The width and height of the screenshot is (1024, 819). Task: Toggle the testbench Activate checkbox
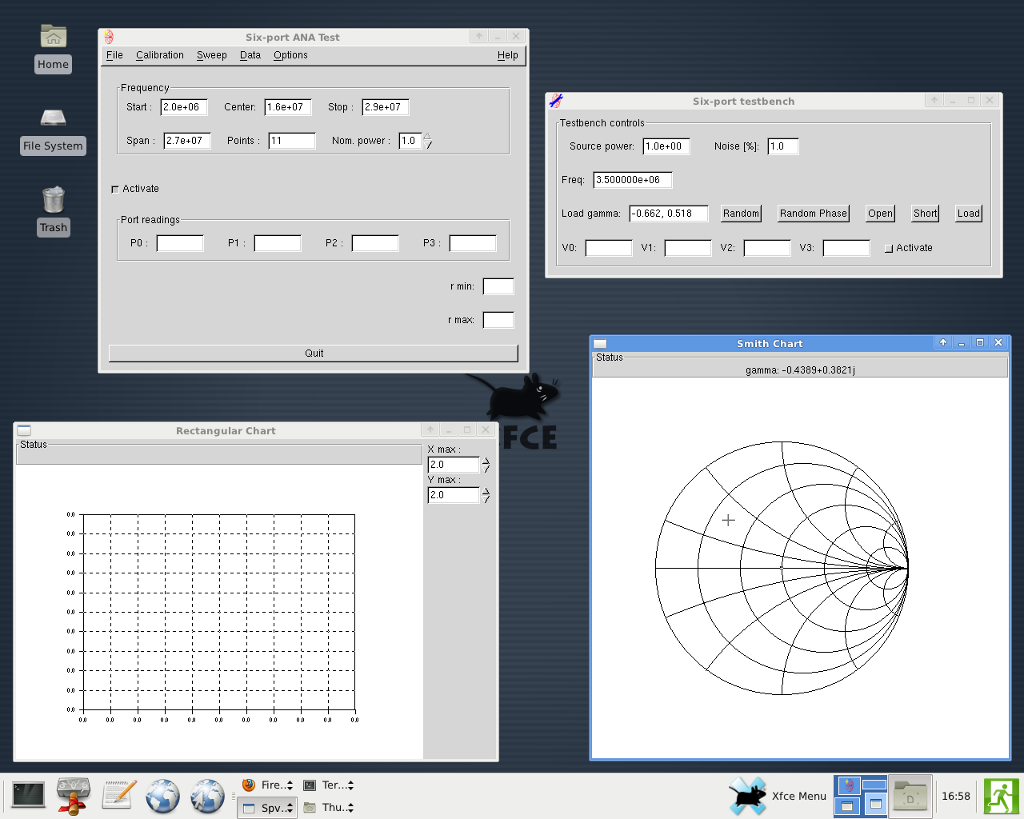889,248
